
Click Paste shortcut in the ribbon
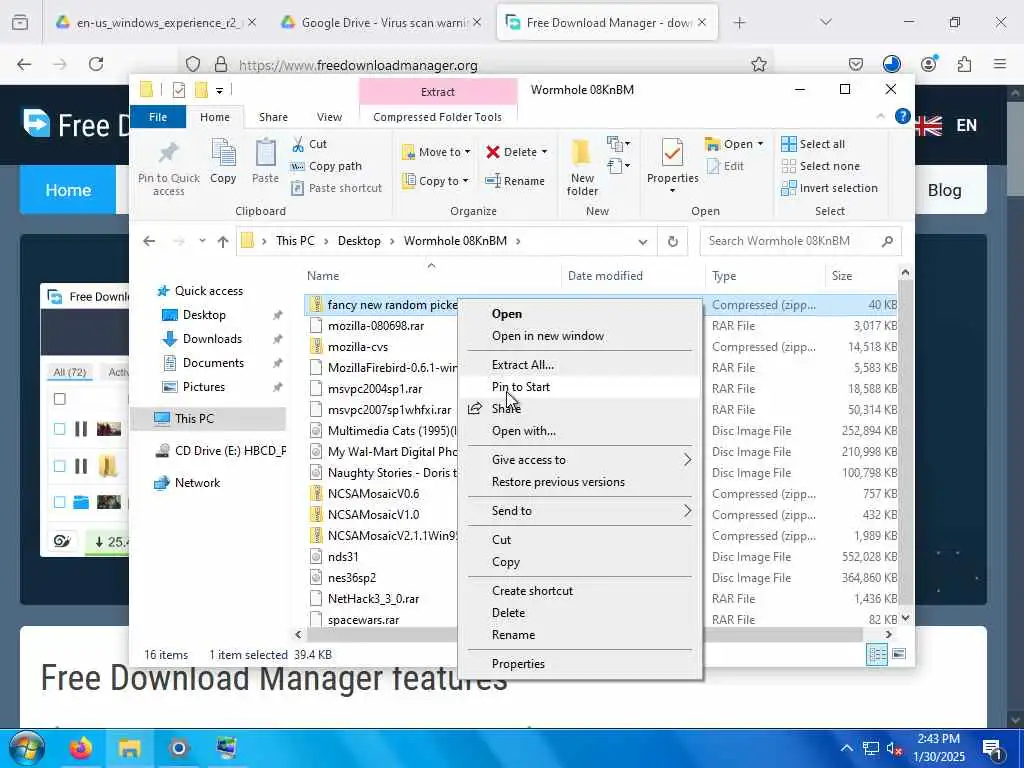(x=336, y=188)
